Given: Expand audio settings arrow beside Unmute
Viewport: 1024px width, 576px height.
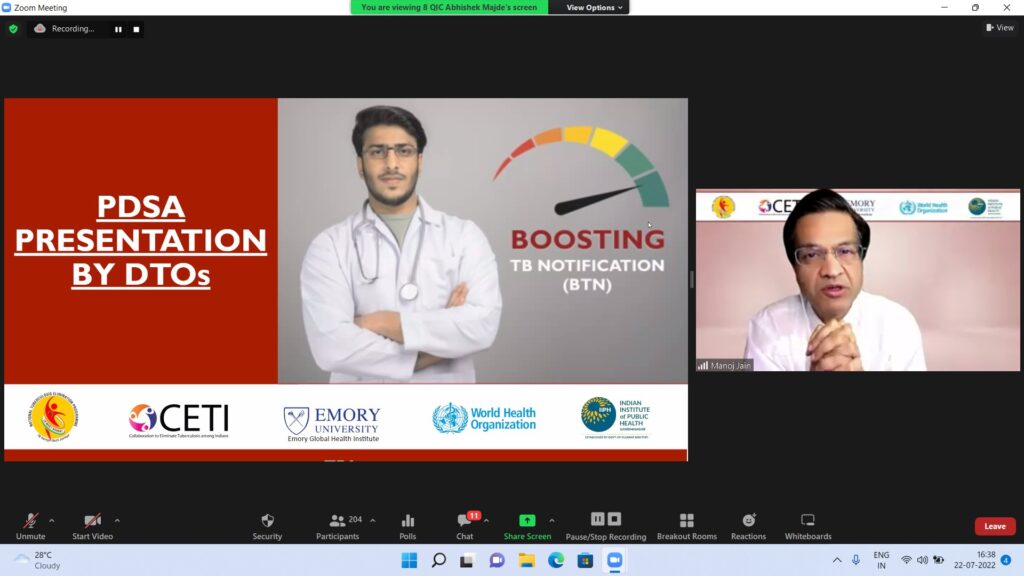Looking at the screenshot, I should click(52, 520).
